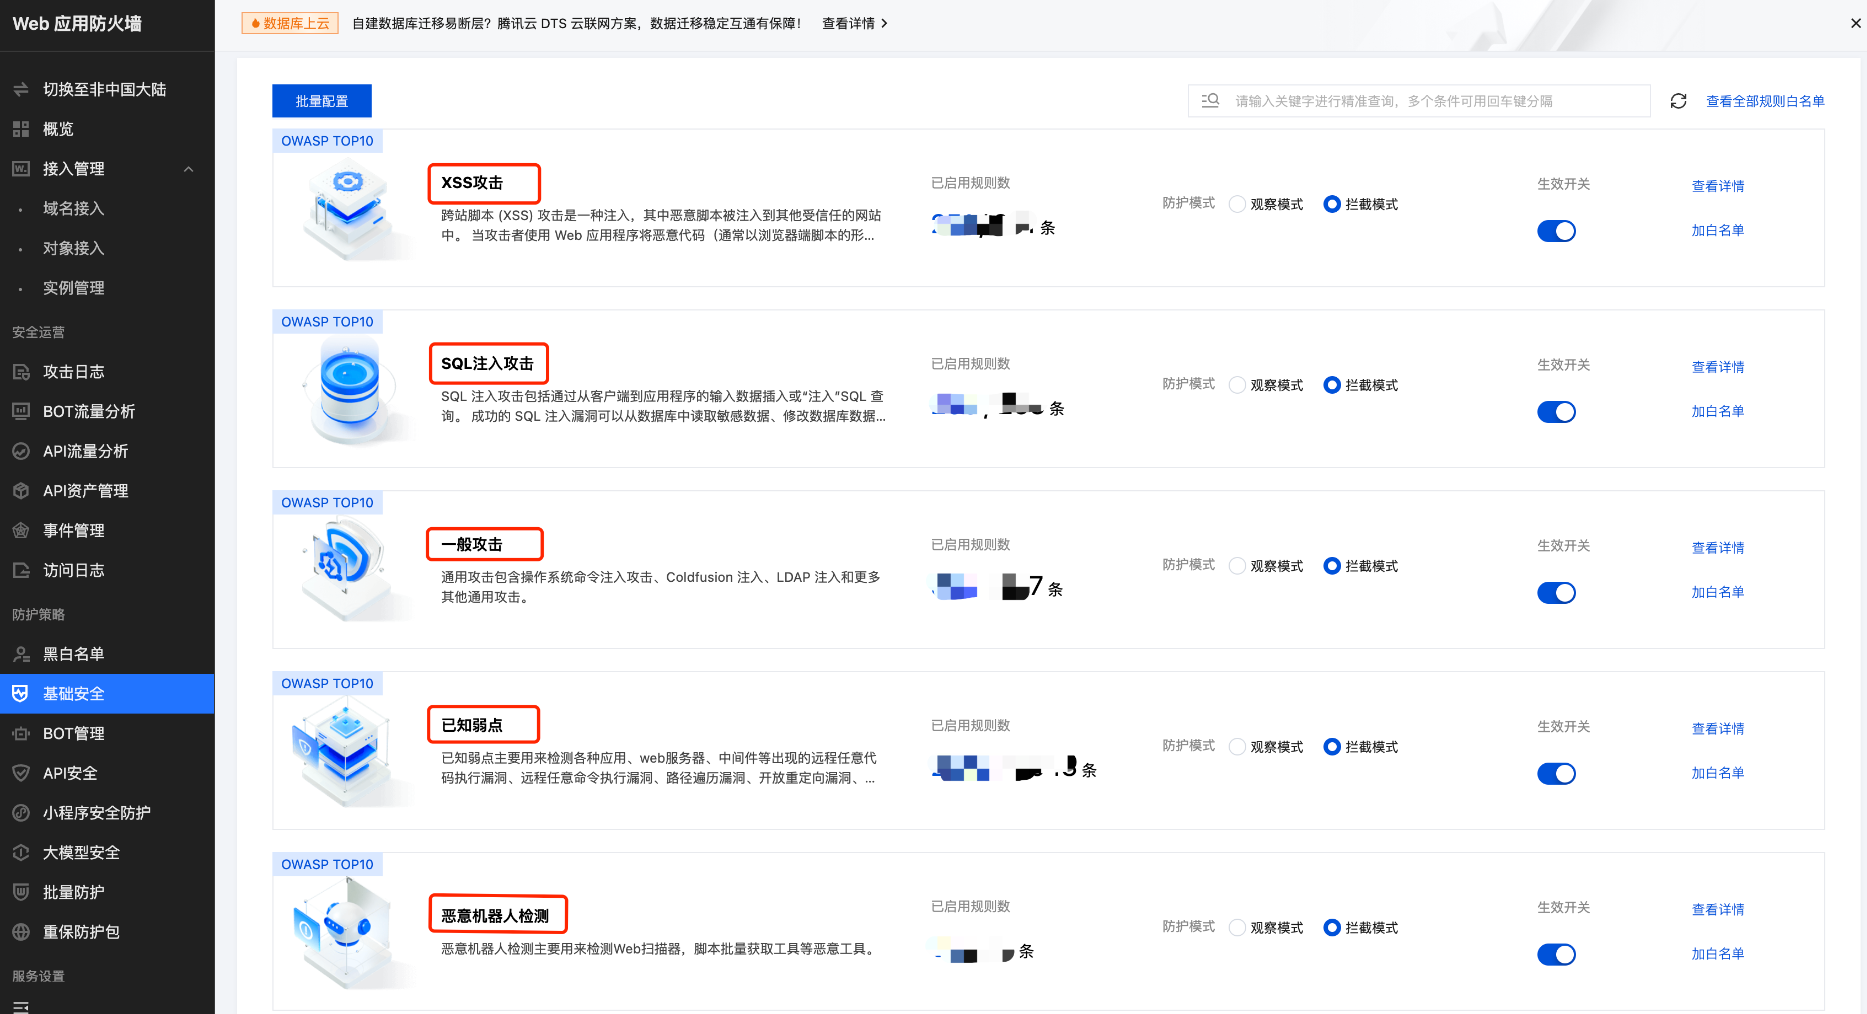The image size is (1867, 1014).
Task: Open 实例管理 under 接入管理
Action: [x=74, y=288]
